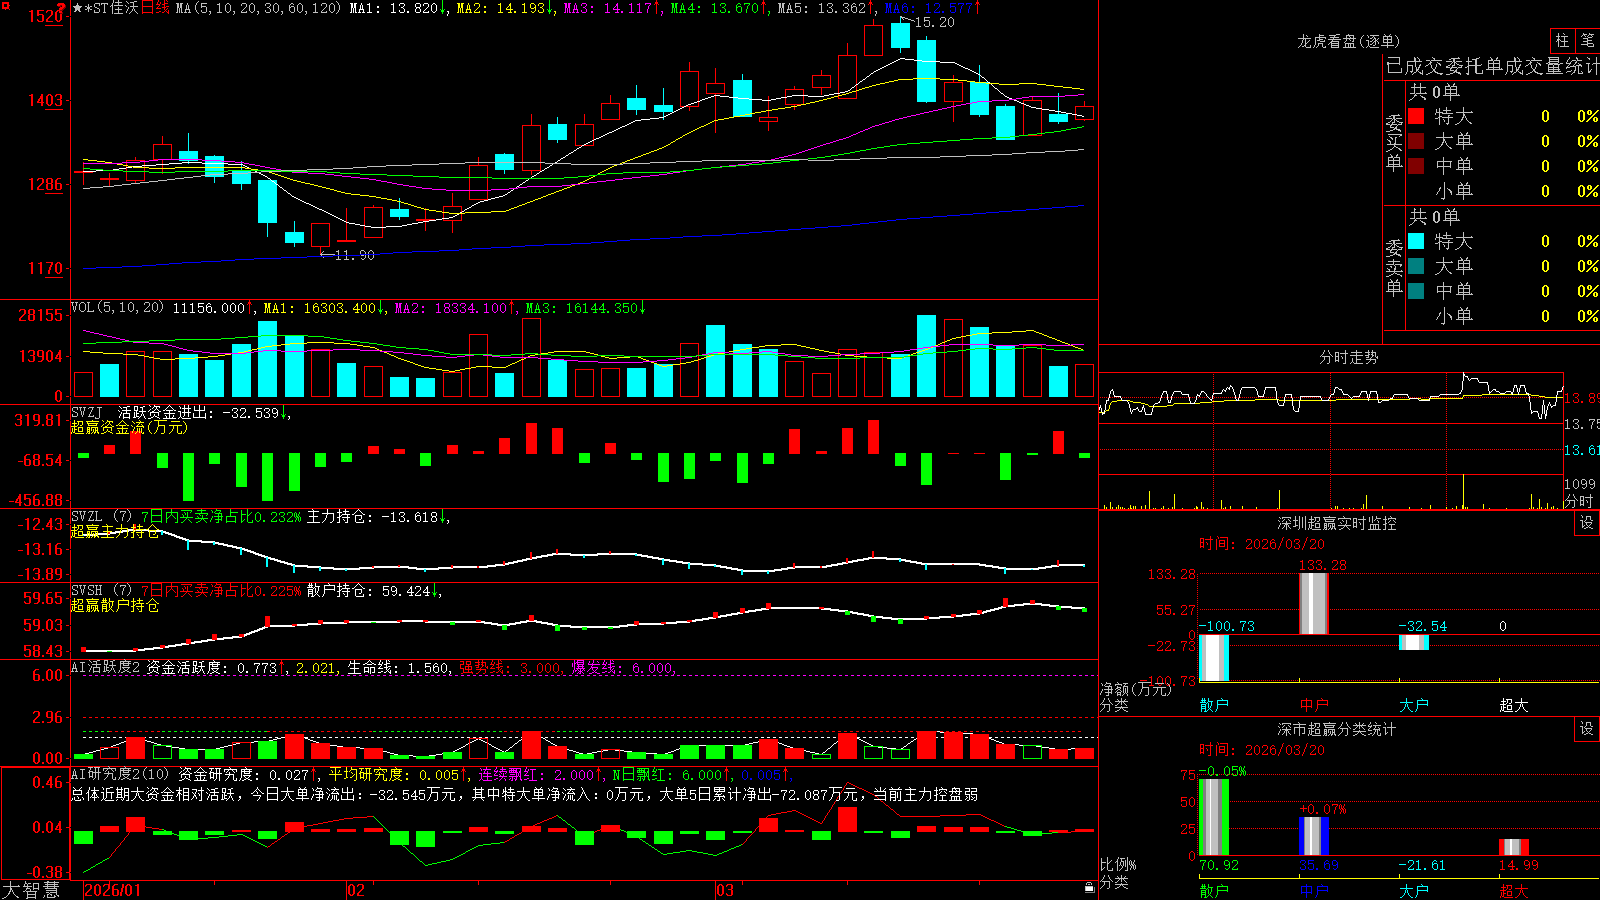Click the VOL(5,10,20) indicator label
The width and height of the screenshot is (1600, 900).
coord(117,308)
